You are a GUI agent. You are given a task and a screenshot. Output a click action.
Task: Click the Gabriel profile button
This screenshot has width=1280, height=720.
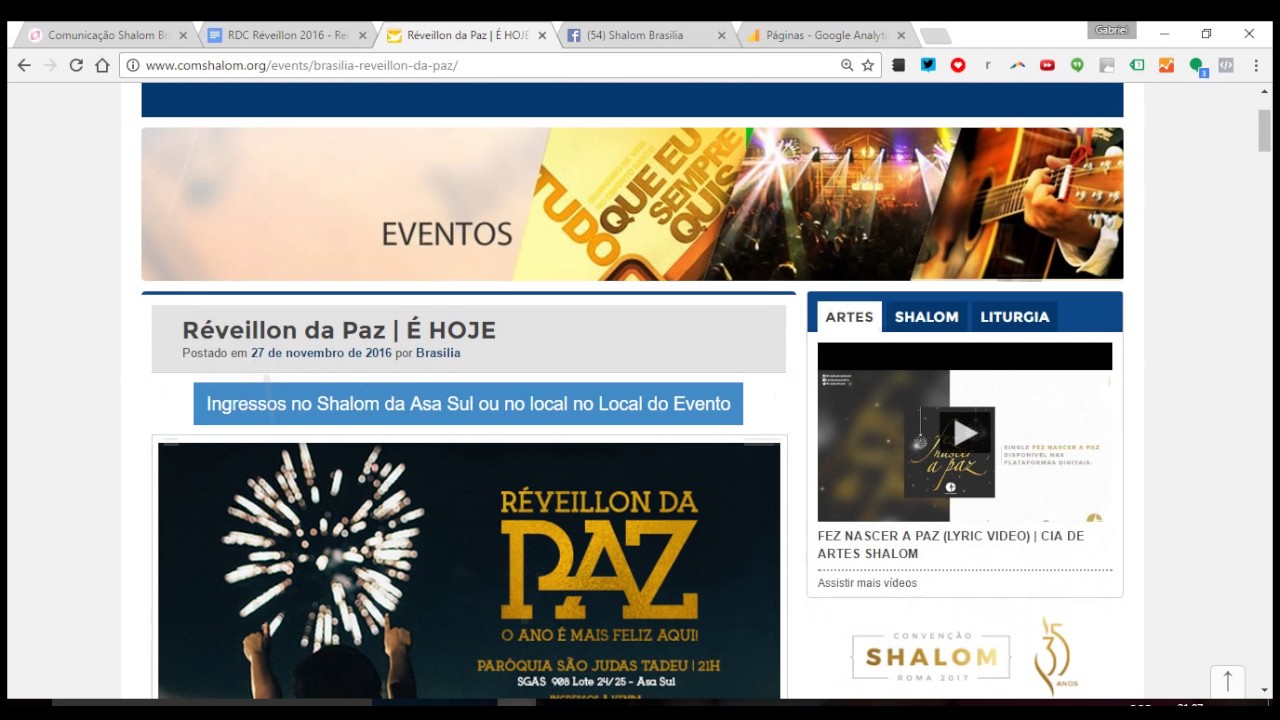(1112, 30)
